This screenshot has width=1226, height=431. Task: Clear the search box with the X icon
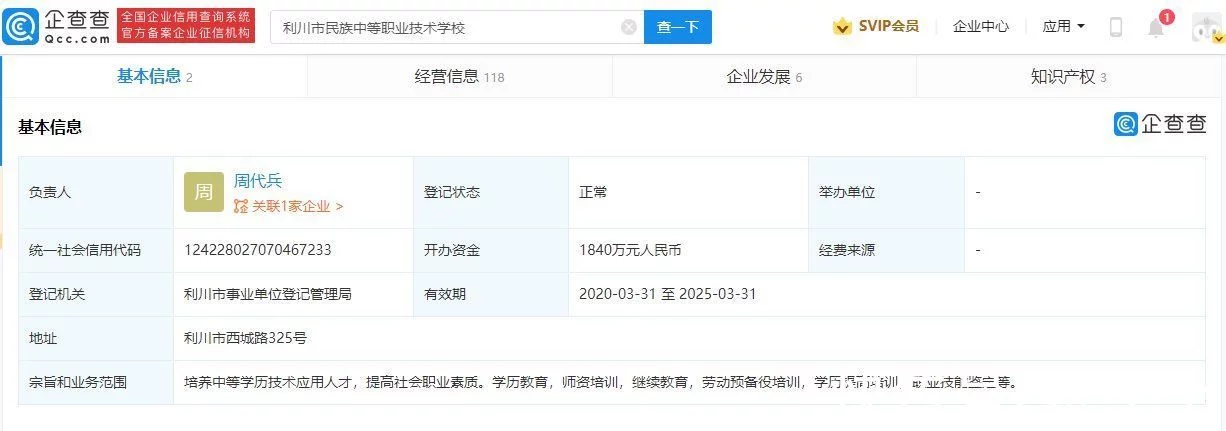628,27
